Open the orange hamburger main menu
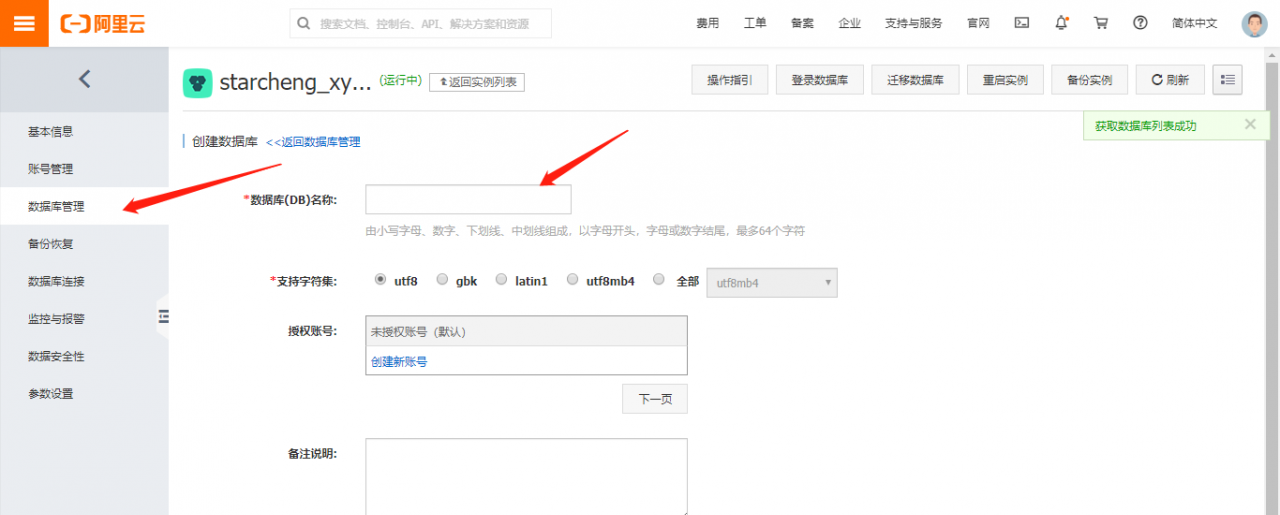The image size is (1280, 515). pos(24,23)
